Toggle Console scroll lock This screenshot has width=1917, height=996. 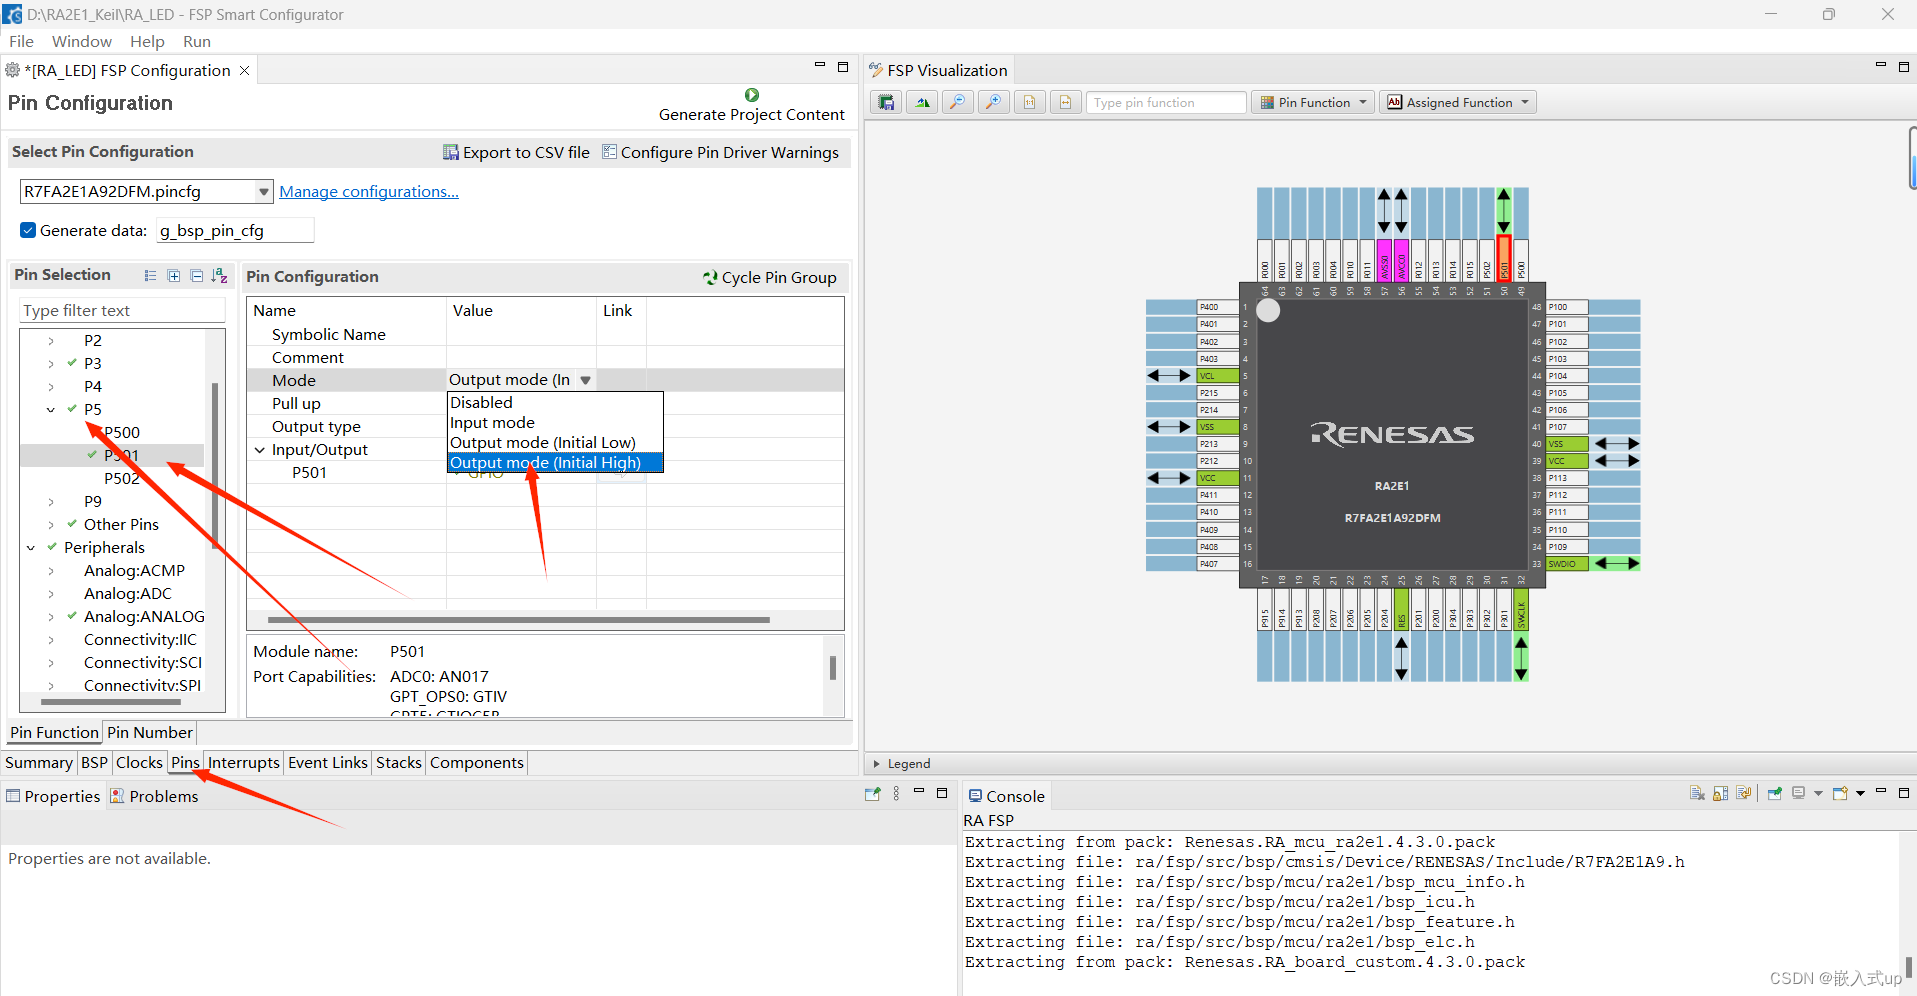(1720, 793)
